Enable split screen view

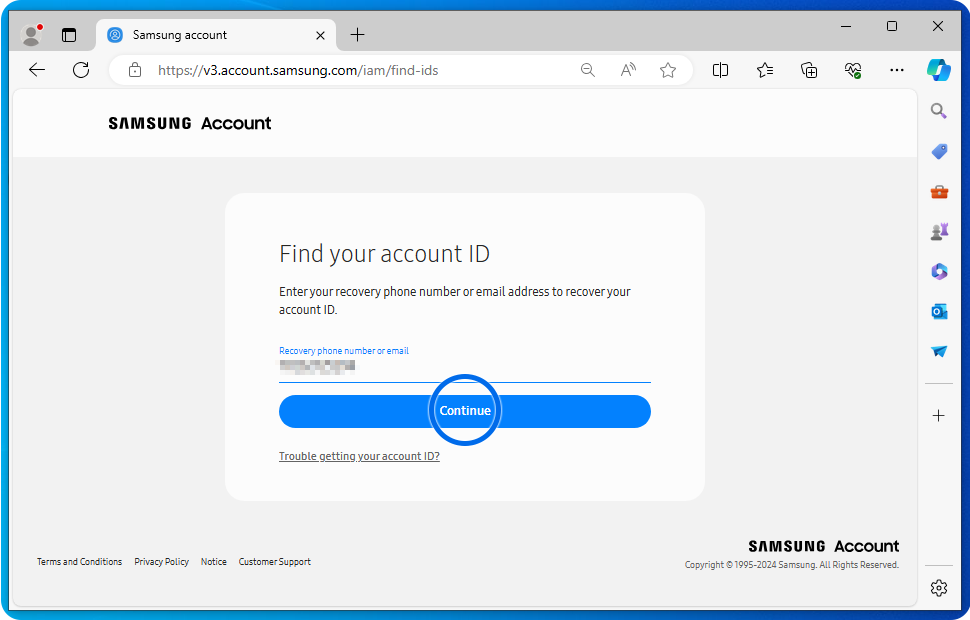720,70
